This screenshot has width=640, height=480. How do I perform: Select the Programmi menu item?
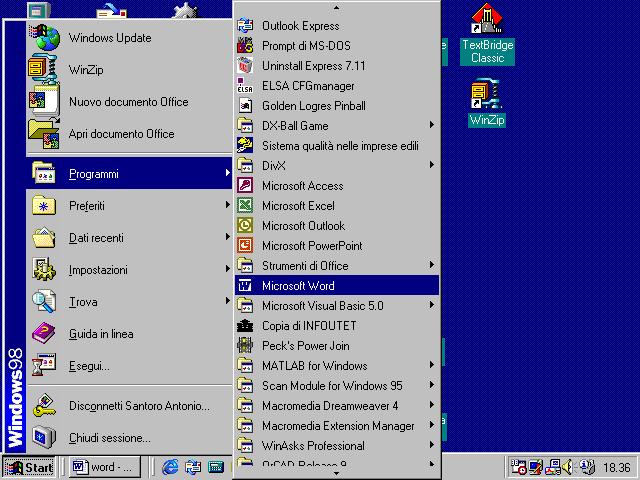(x=129, y=173)
